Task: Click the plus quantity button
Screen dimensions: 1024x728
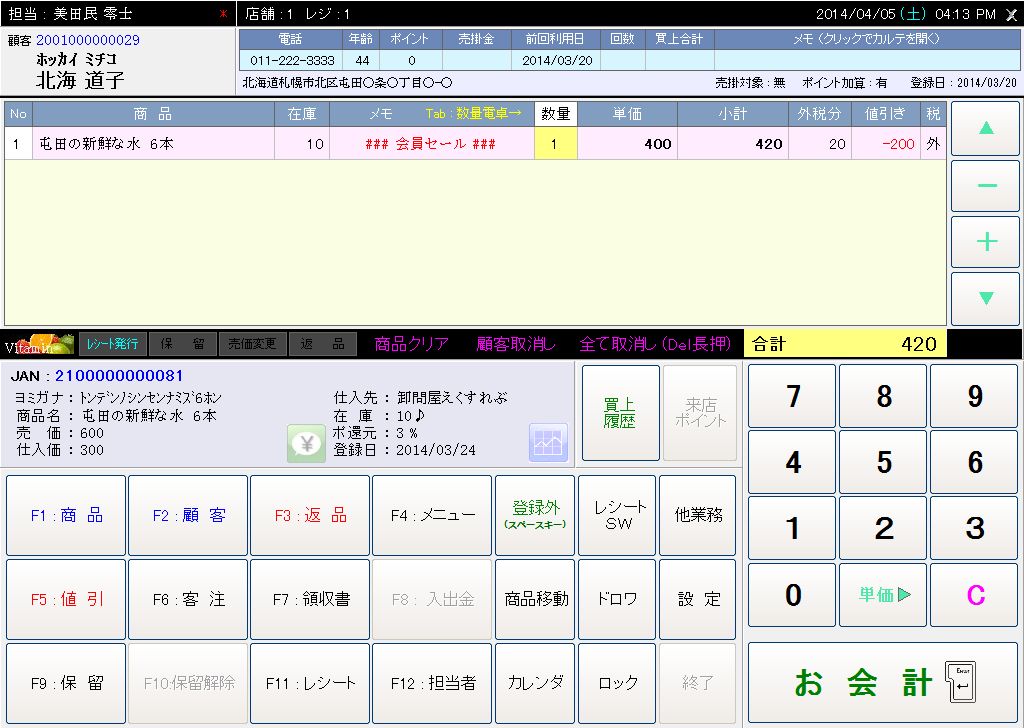Action: point(985,241)
